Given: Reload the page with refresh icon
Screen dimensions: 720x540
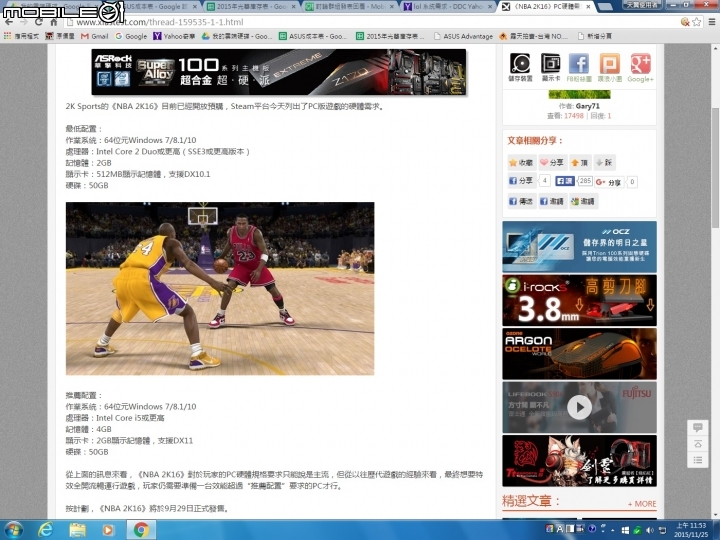Looking at the screenshot, I should point(39,22).
